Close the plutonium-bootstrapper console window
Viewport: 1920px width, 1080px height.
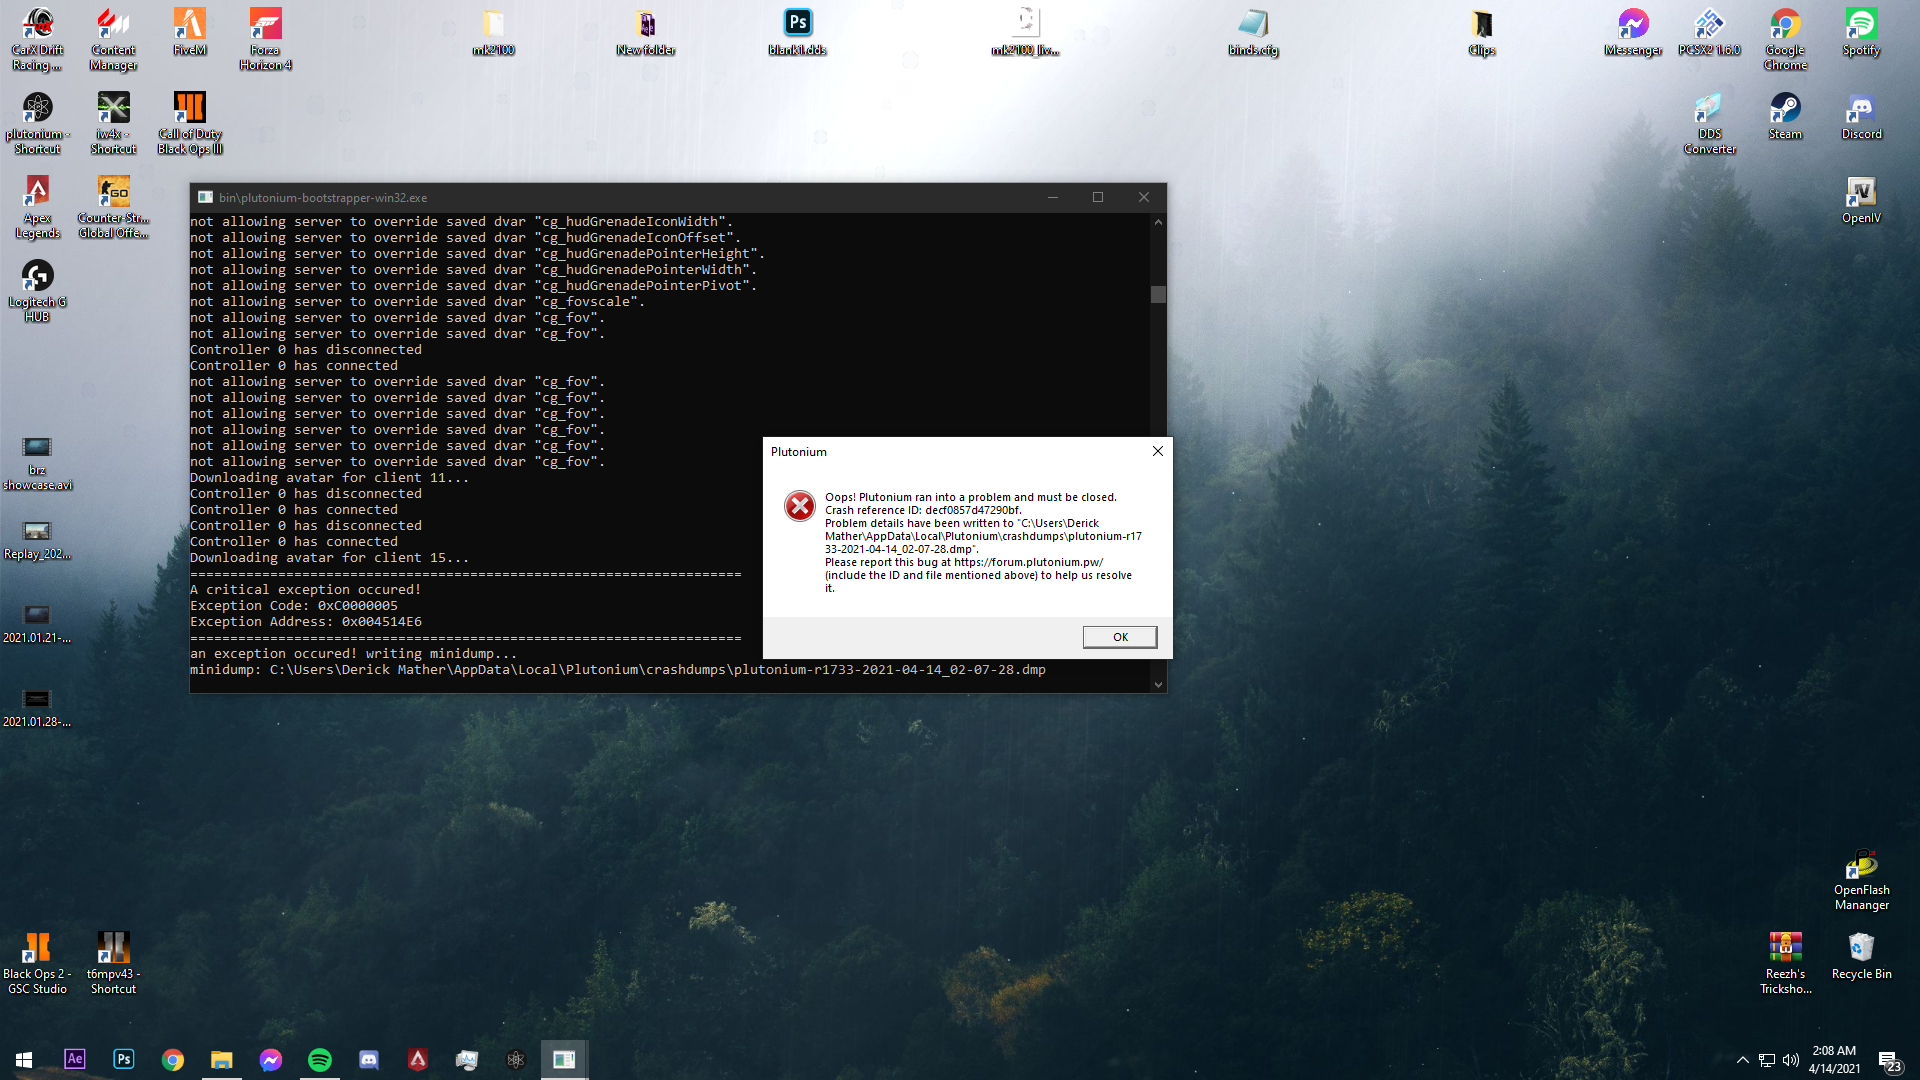tap(1144, 197)
